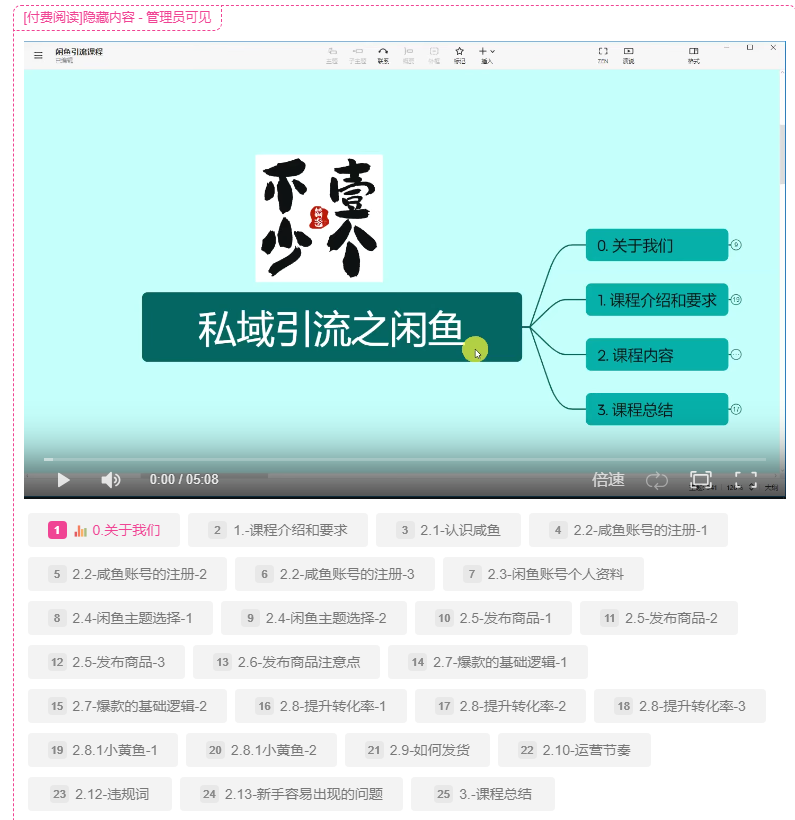Select the 2. 课程内容 mind map node

[657, 355]
